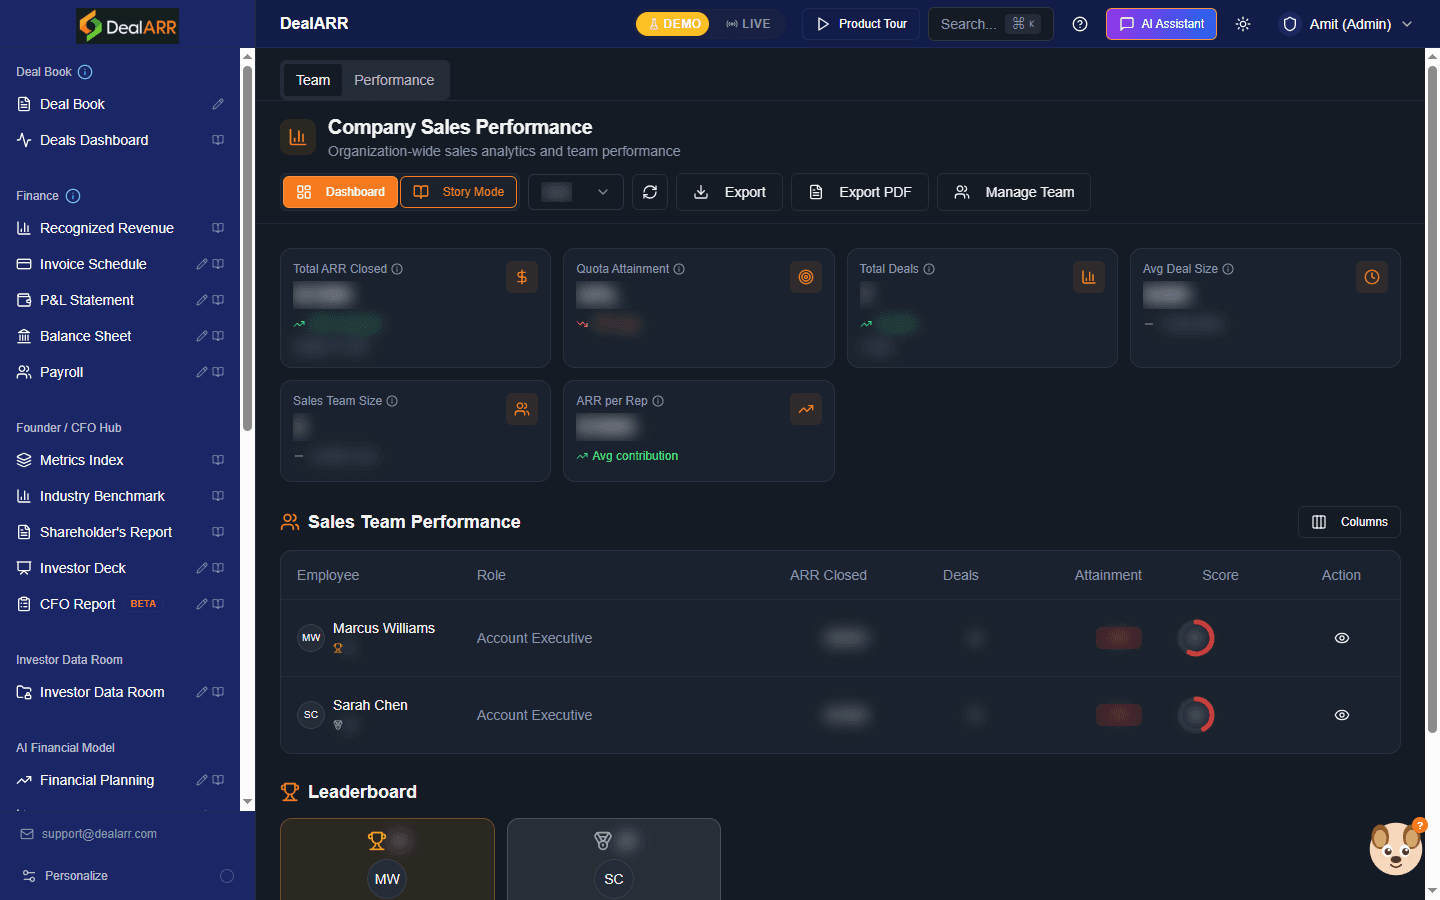Viewport: 1440px width, 900px height.
Task: Click ARR per Rep info icon
Action: 658,401
